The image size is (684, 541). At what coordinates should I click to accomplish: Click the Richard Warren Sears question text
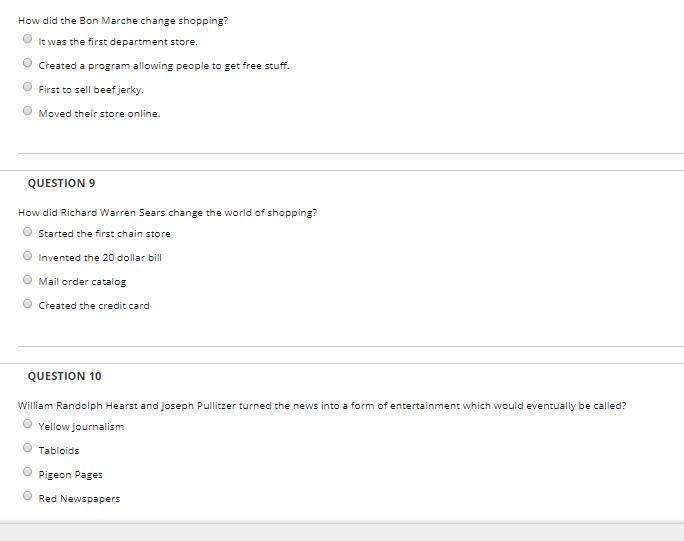click(x=168, y=213)
